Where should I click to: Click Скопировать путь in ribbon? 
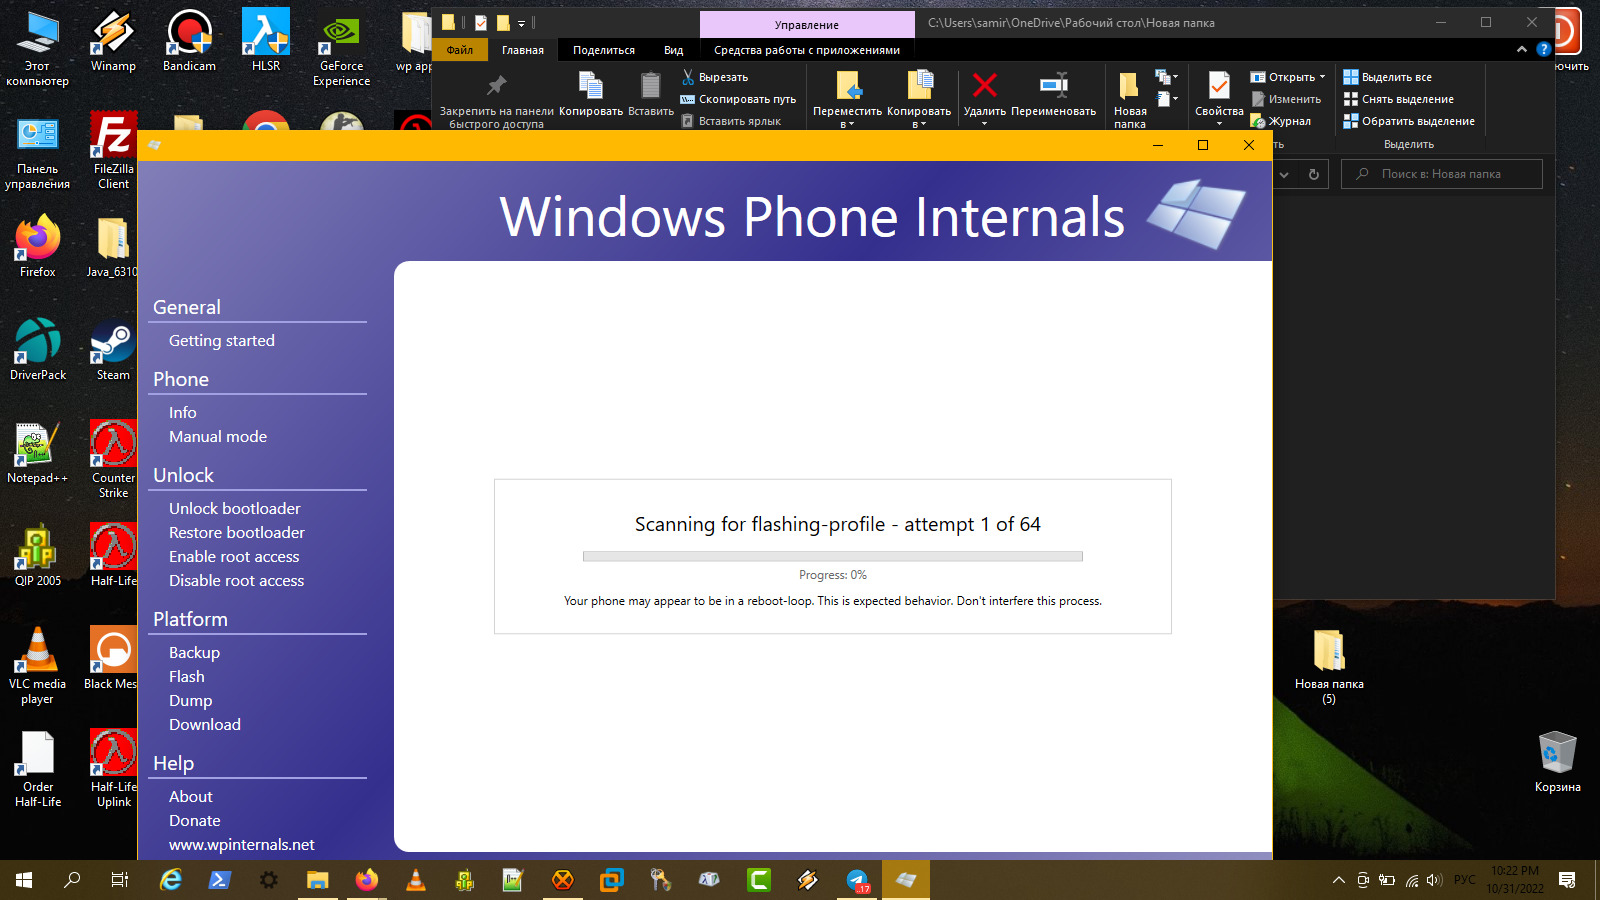(739, 99)
